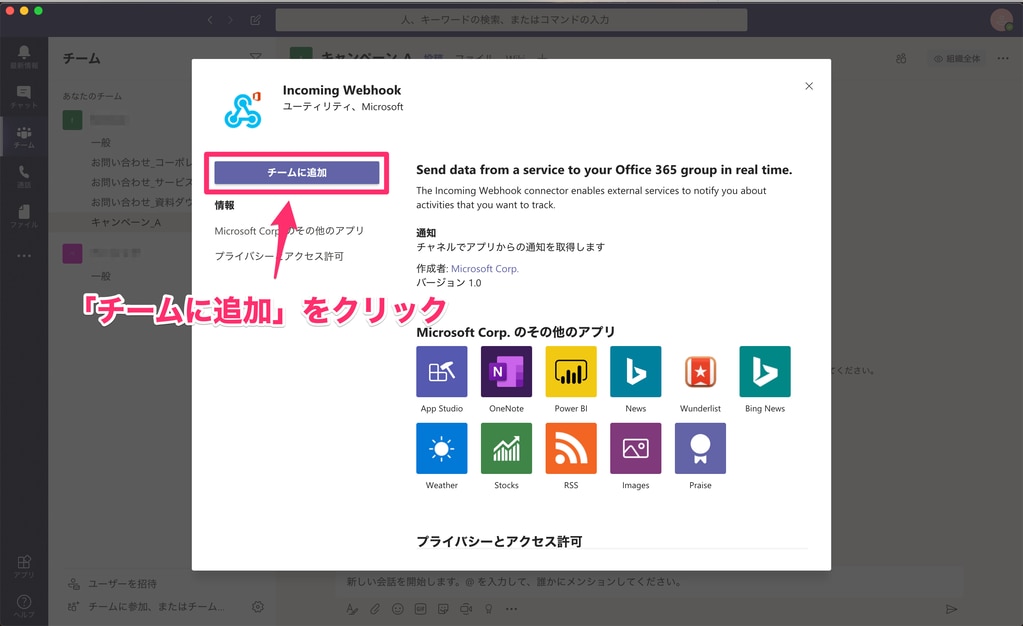This screenshot has width=1023, height=626.
Task: Open Files in the Teams sidebar
Action: pyautogui.click(x=23, y=216)
